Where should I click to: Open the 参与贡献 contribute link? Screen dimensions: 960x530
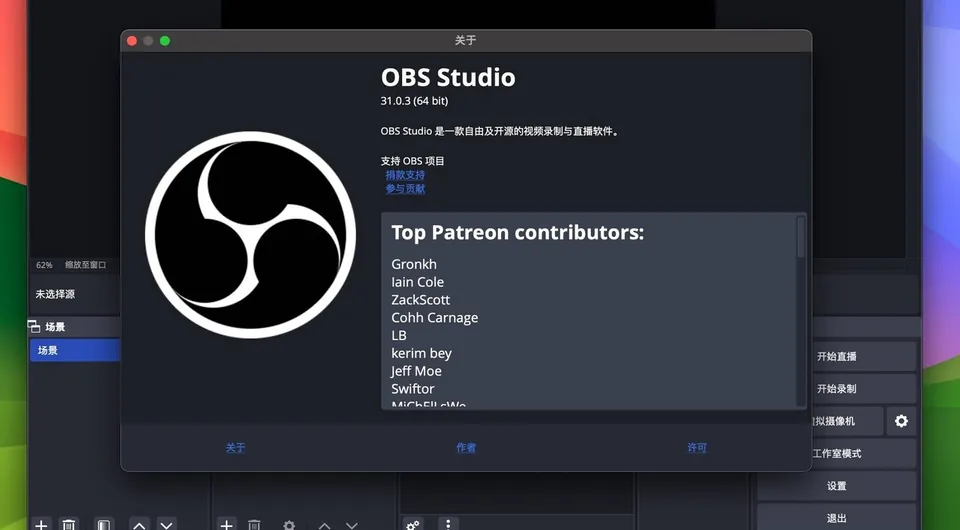click(405, 189)
